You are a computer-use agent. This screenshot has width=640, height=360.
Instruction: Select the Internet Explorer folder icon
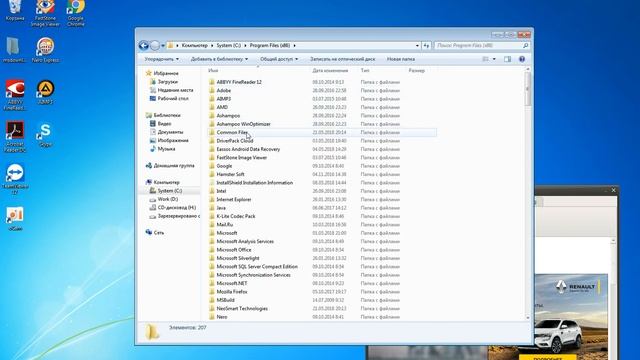[x=212, y=200]
